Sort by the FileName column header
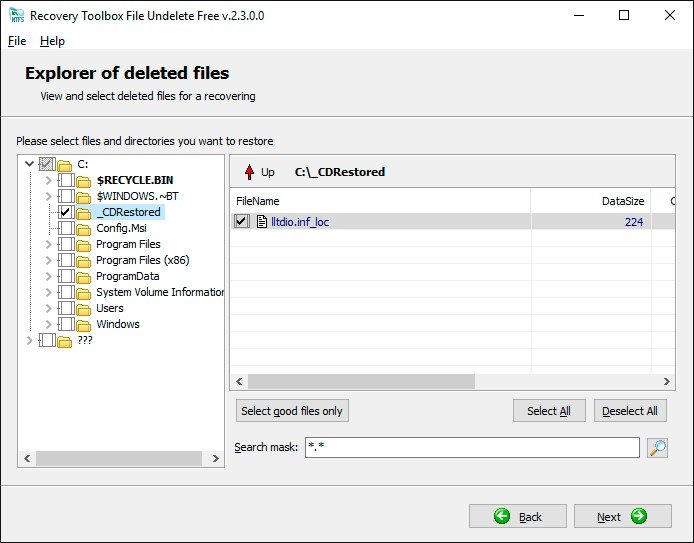This screenshot has width=694, height=543. [x=381, y=201]
